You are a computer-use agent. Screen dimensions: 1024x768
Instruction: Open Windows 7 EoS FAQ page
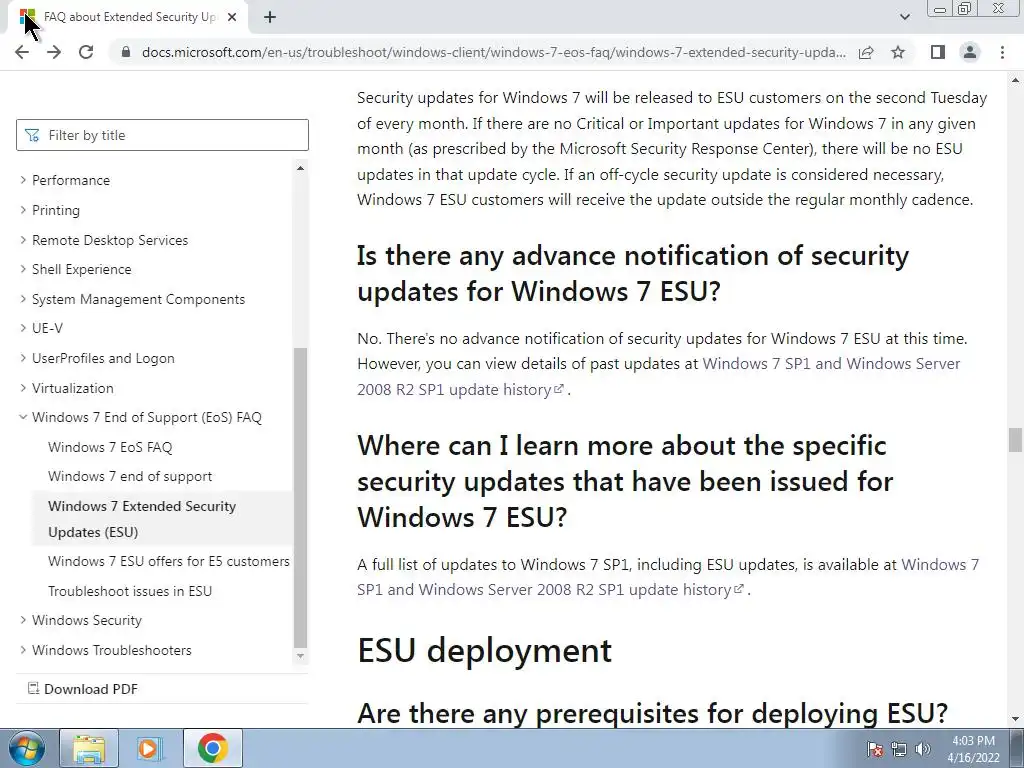(110, 447)
